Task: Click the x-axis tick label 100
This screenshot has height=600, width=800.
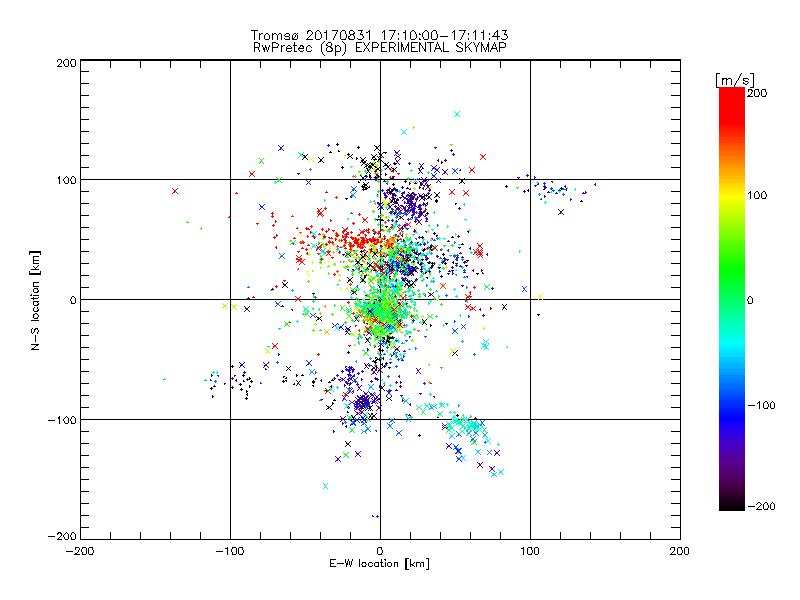Action: click(530, 551)
